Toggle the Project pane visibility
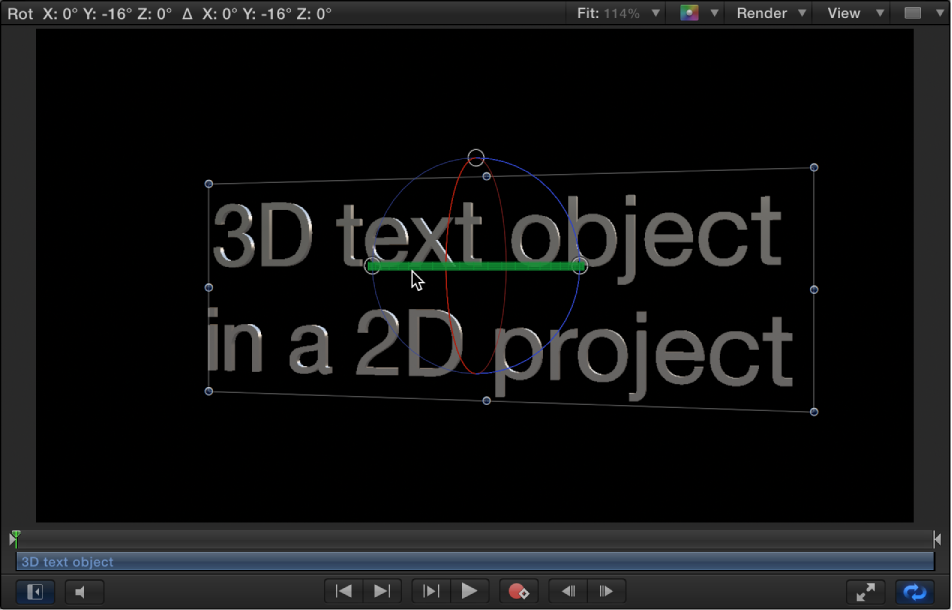Viewport: 952px width, 610px height. [34, 591]
